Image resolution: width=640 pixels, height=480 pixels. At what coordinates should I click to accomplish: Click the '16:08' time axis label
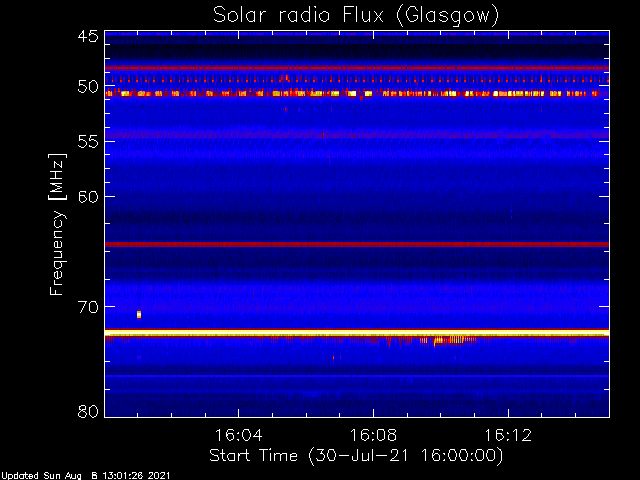click(x=373, y=435)
